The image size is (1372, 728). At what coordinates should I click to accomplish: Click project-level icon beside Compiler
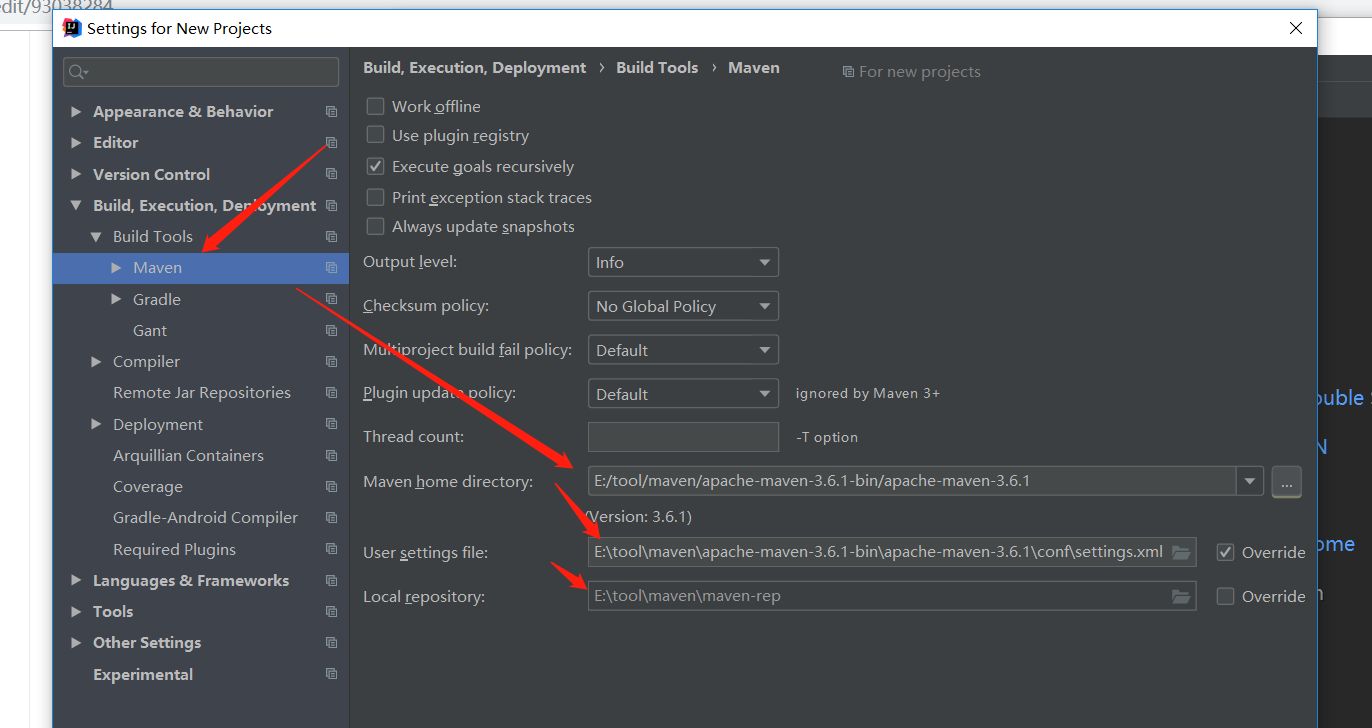(x=331, y=361)
